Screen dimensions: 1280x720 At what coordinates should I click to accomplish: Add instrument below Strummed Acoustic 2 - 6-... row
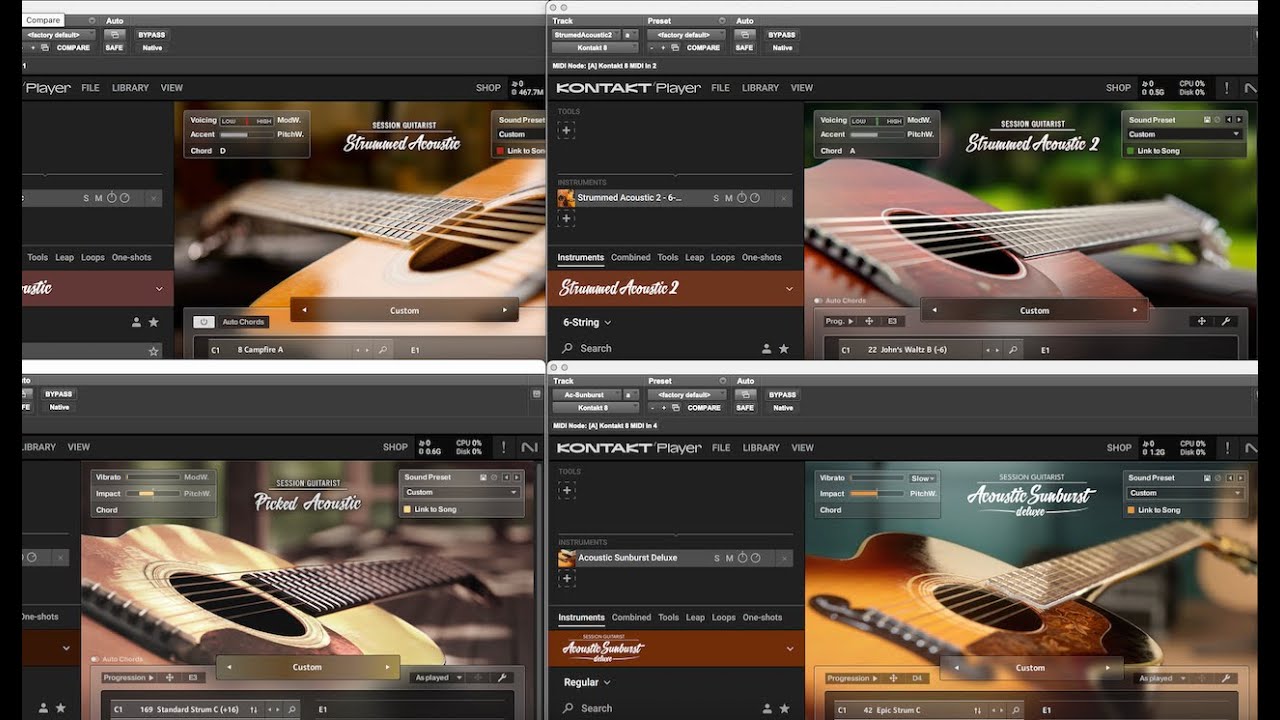[566, 218]
